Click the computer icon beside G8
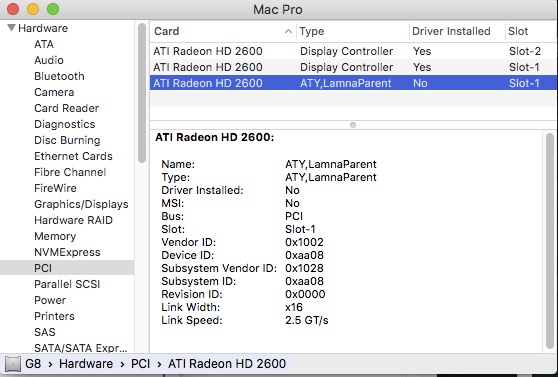 coord(12,364)
